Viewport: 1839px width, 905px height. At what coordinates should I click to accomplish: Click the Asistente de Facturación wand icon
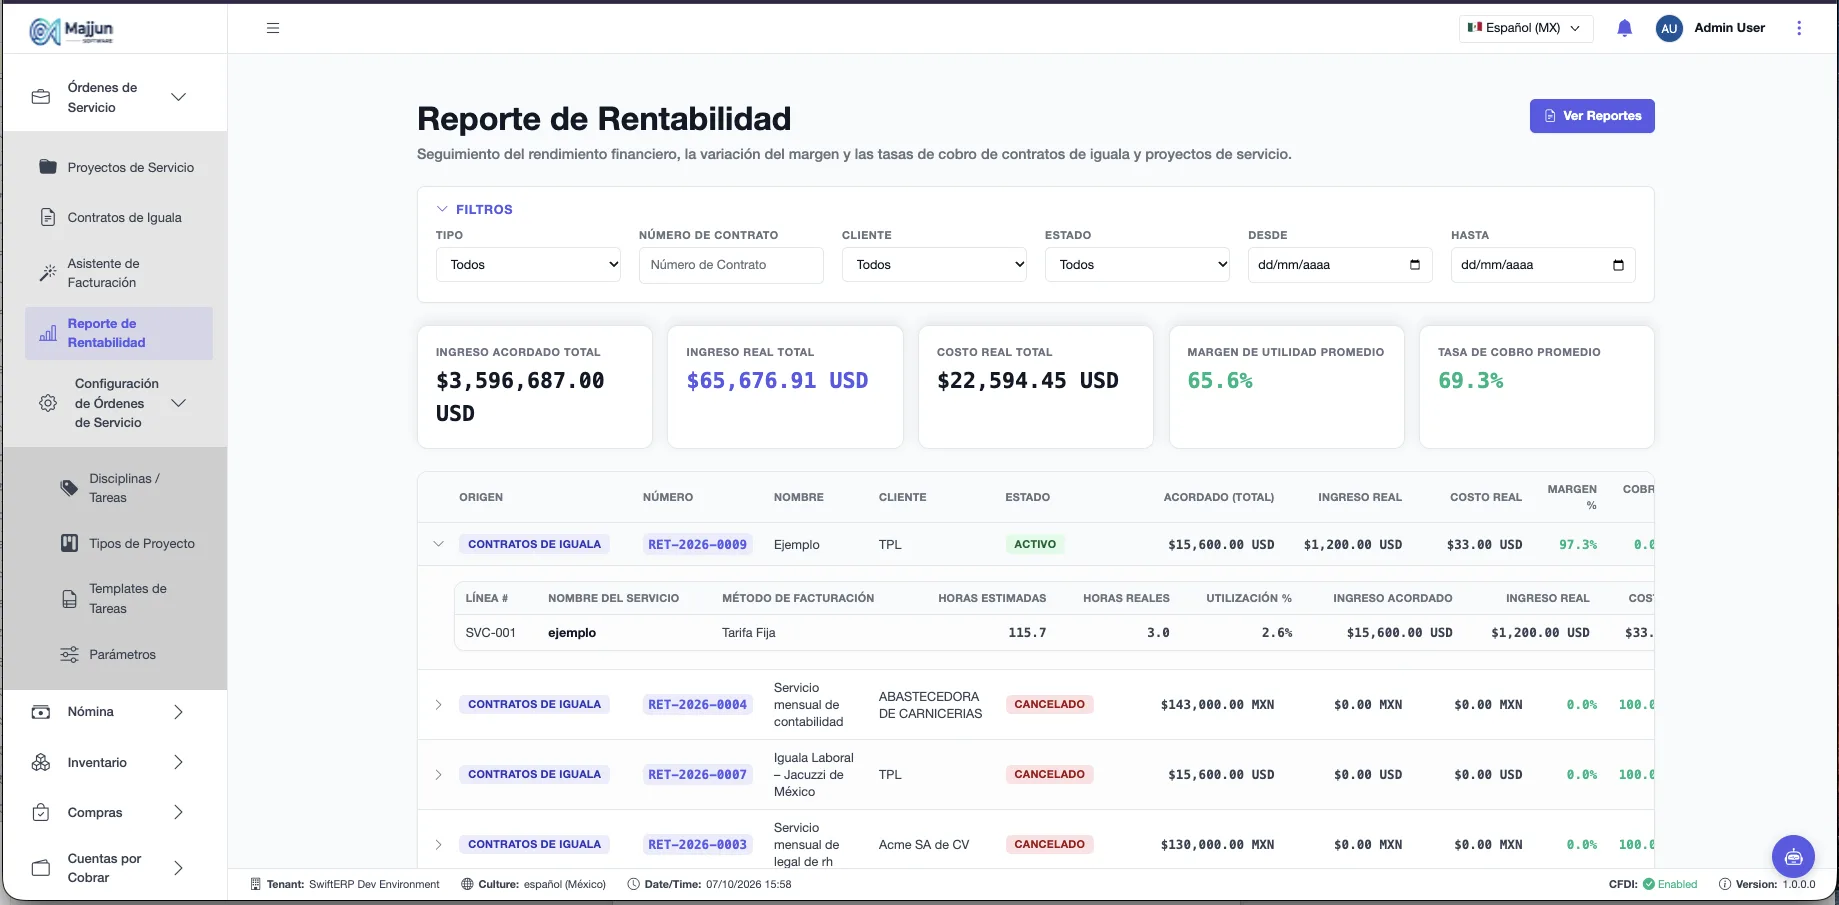pyautogui.click(x=48, y=273)
